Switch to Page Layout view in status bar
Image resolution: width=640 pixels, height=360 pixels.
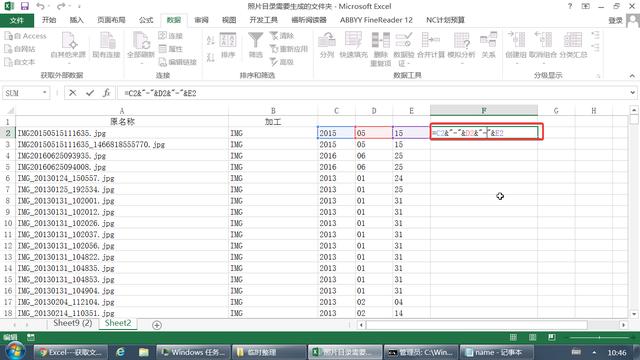coord(533,337)
